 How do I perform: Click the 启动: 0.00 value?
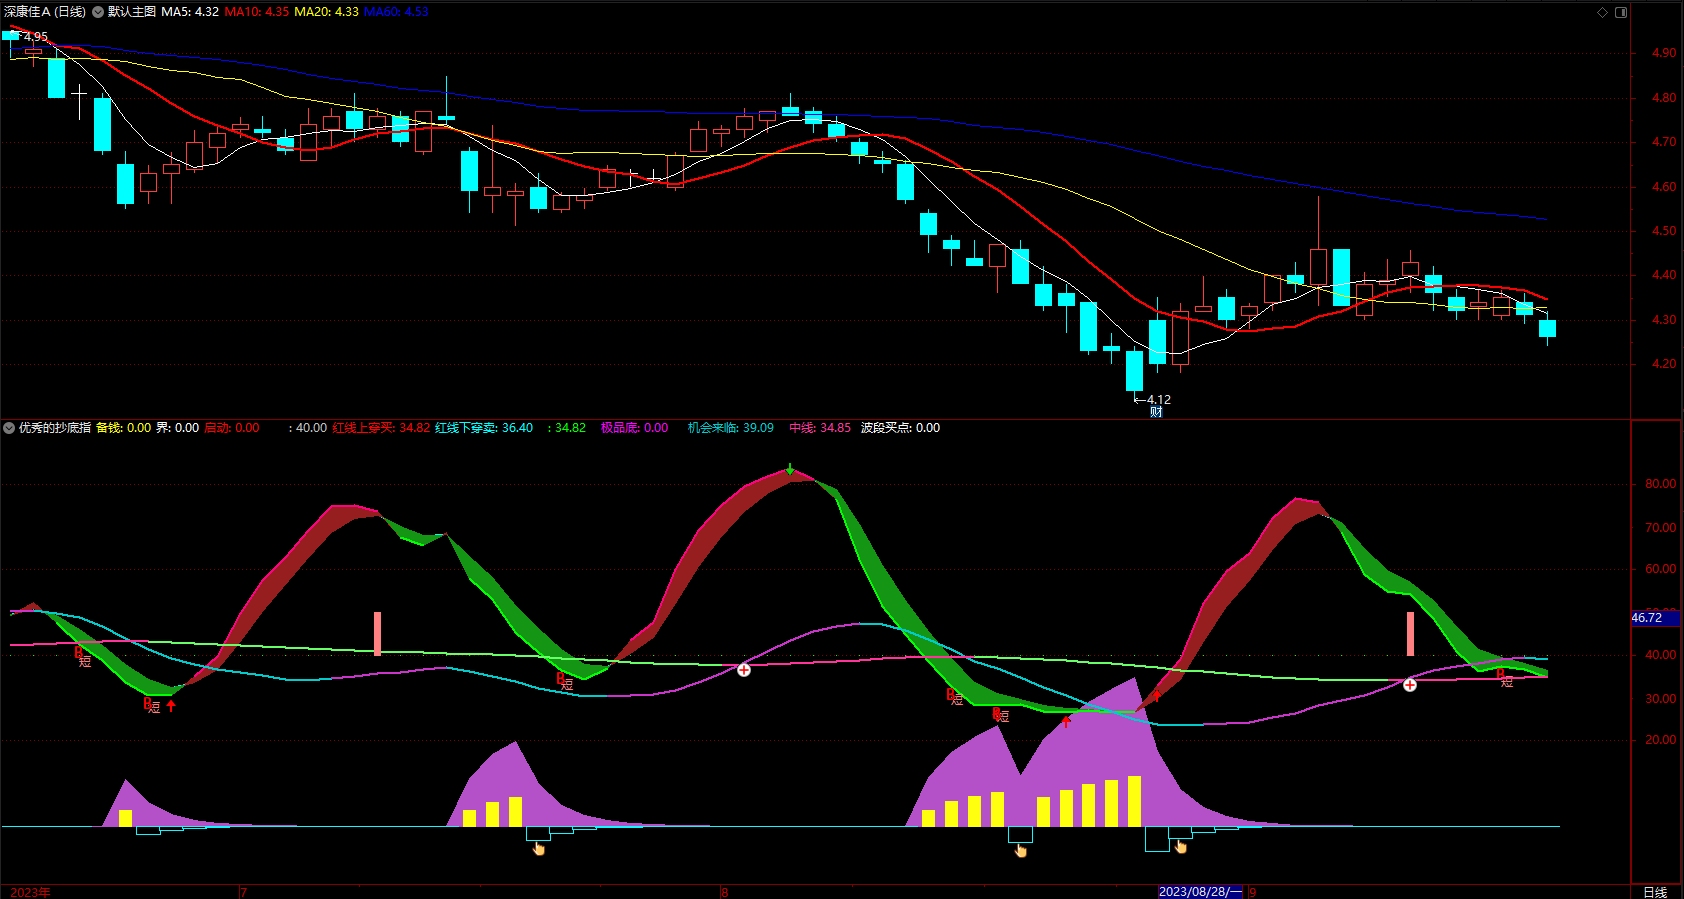[x=232, y=428]
